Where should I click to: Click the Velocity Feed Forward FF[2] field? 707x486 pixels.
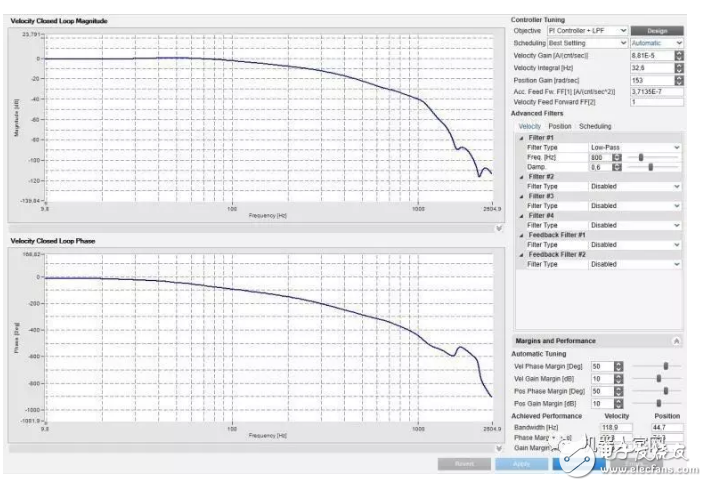pyautogui.click(x=657, y=102)
